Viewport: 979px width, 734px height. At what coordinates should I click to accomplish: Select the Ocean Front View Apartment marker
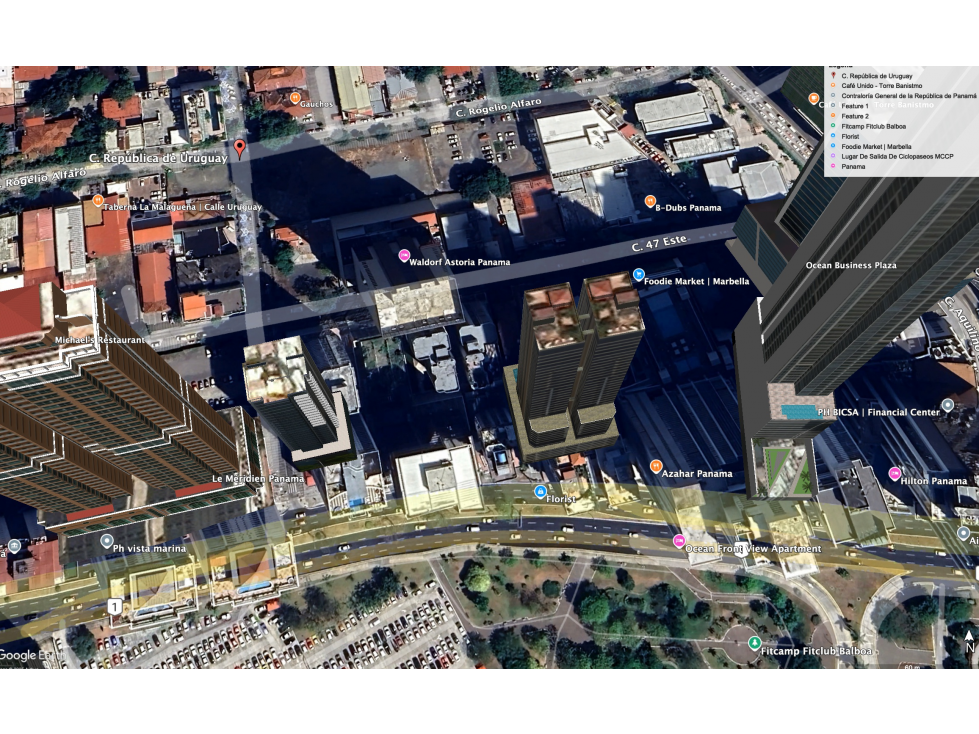coord(679,541)
